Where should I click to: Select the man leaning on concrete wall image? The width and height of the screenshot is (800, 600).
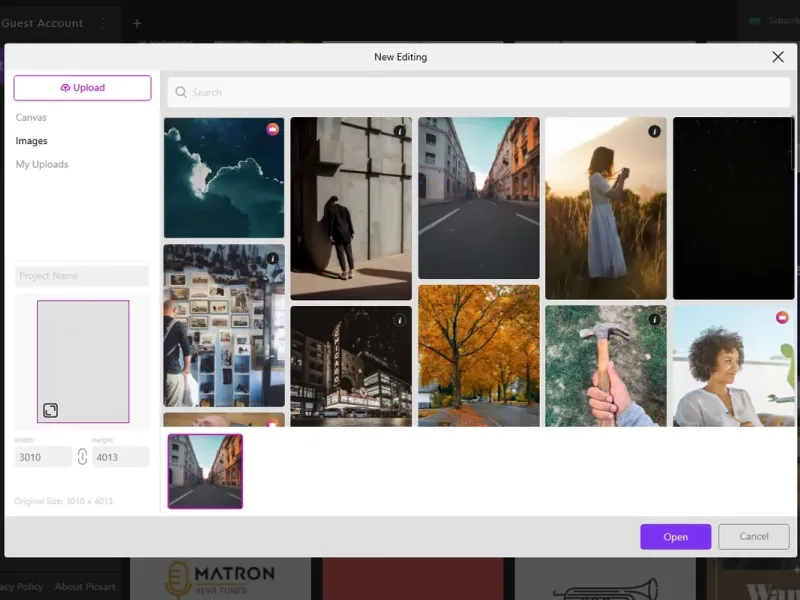click(x=351, y=208)
